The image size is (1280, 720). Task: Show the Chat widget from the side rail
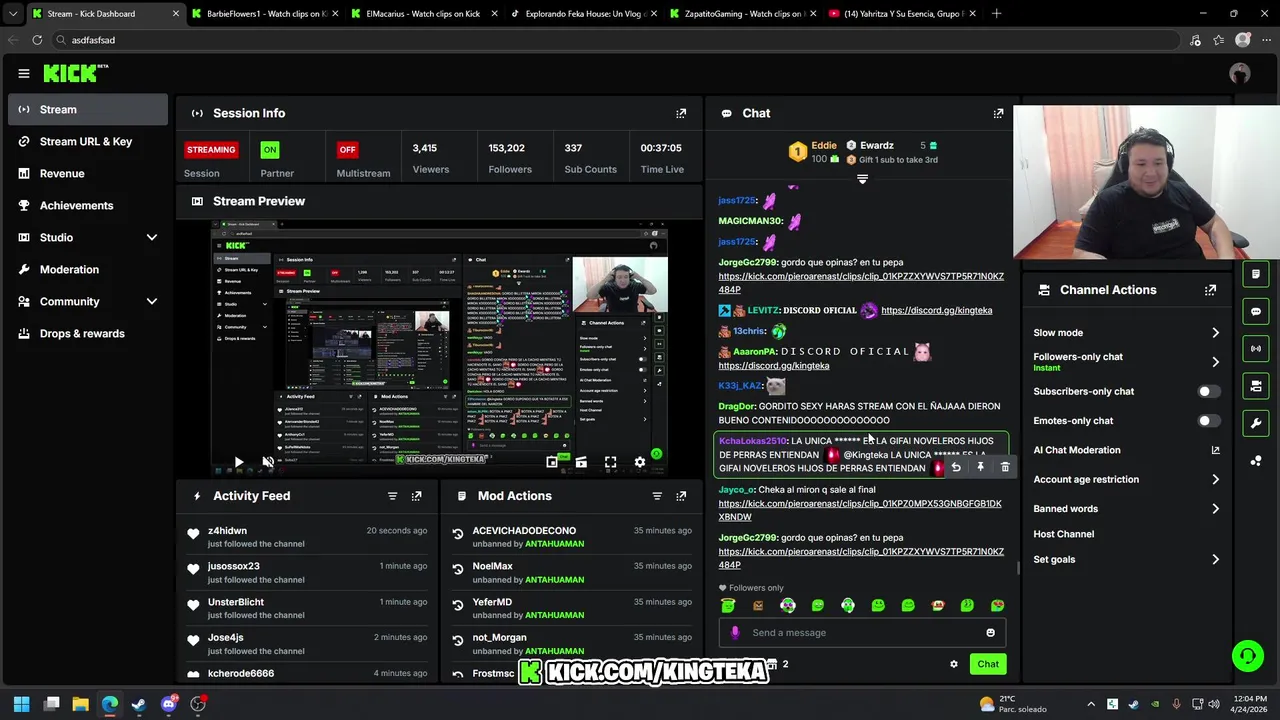[x=1256, y=311]
